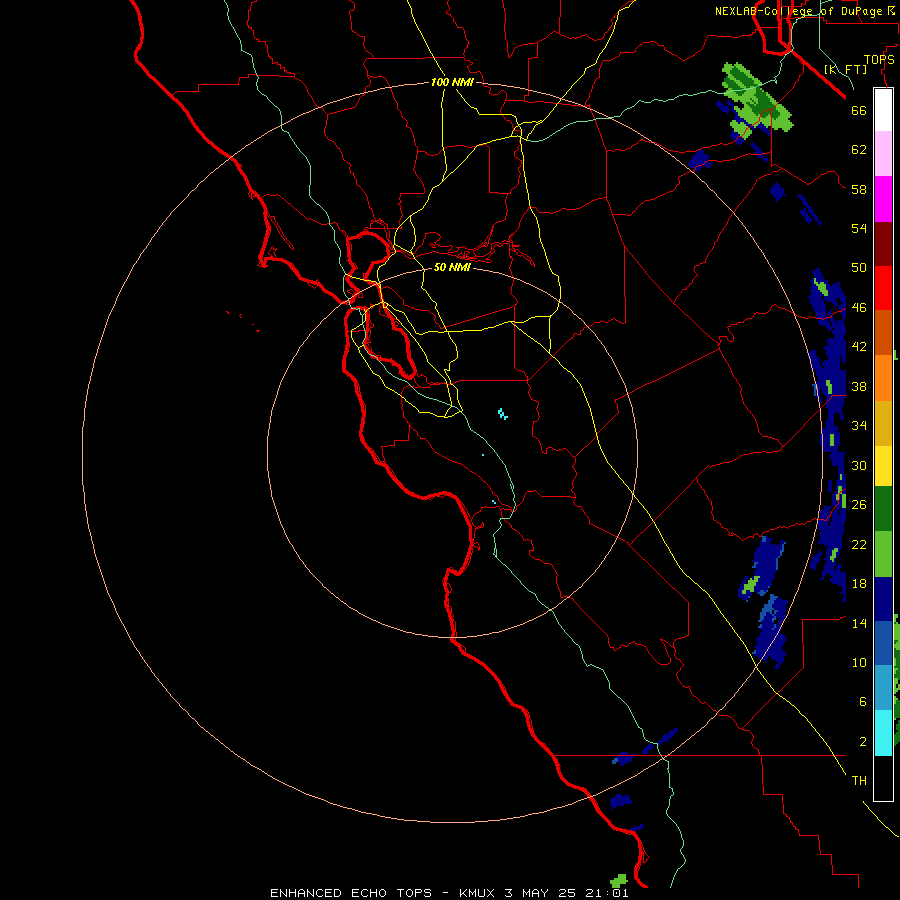Select the dark red legend swatch
Image resolution: width=900 pixels, height=900 pixels.
883,243
